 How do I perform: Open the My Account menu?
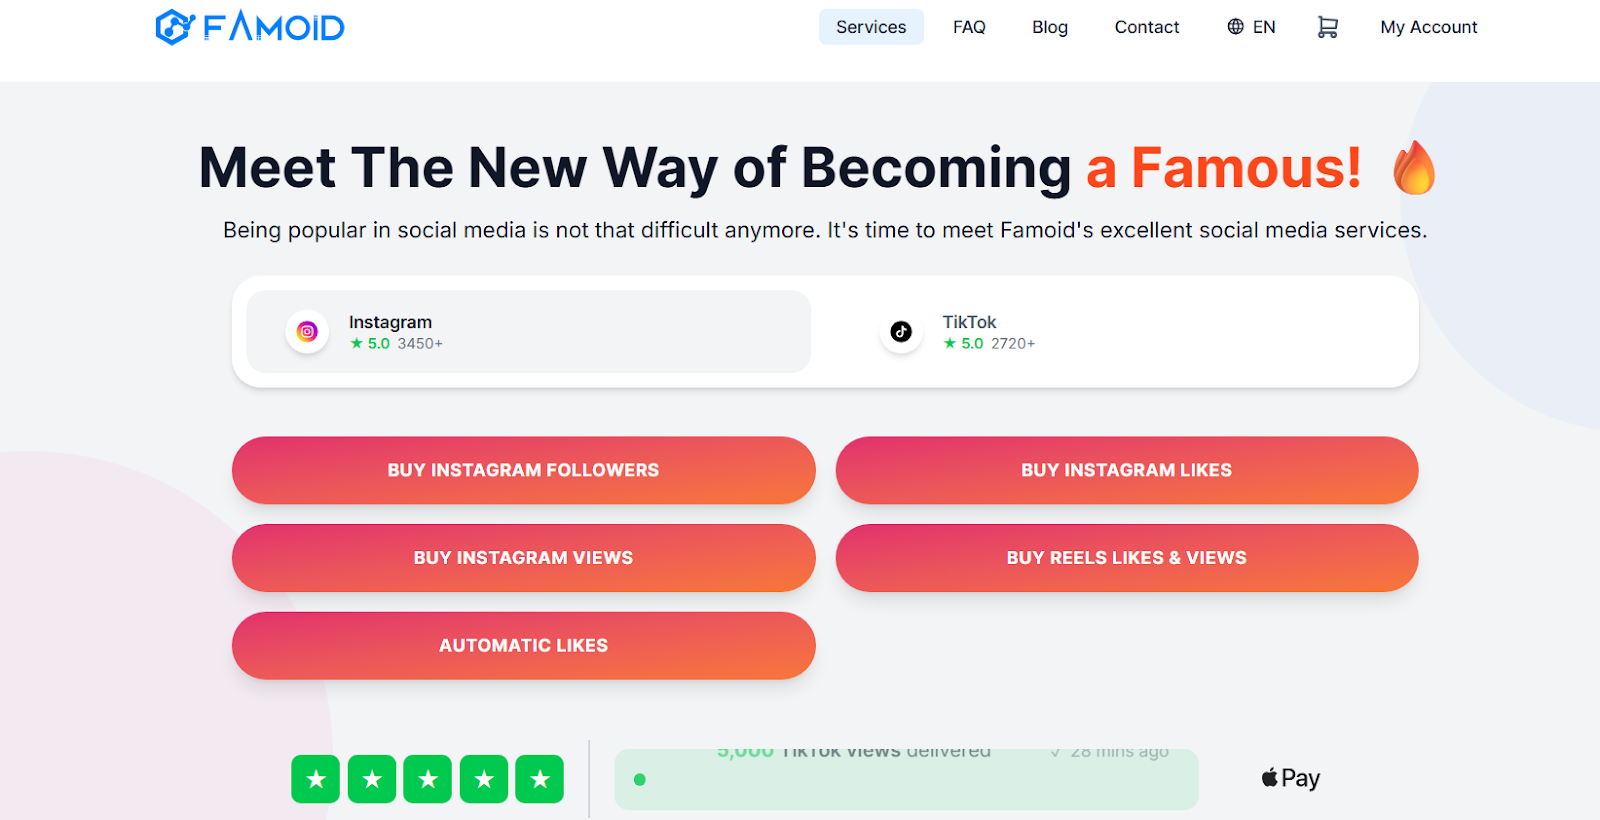click(x=1428, y=27)
